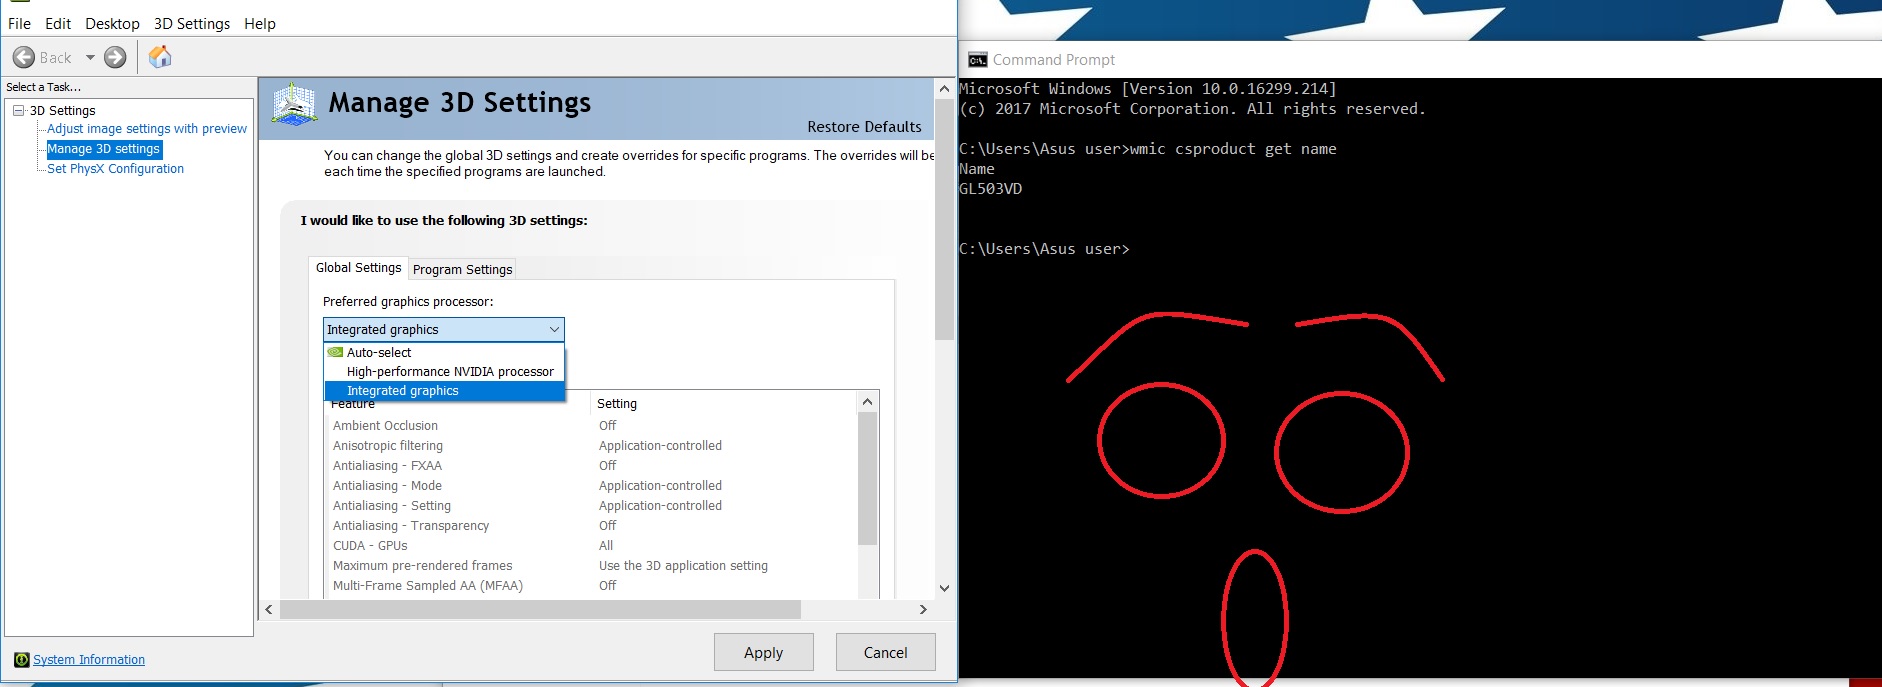Open the System Information link

pos(89,660)
